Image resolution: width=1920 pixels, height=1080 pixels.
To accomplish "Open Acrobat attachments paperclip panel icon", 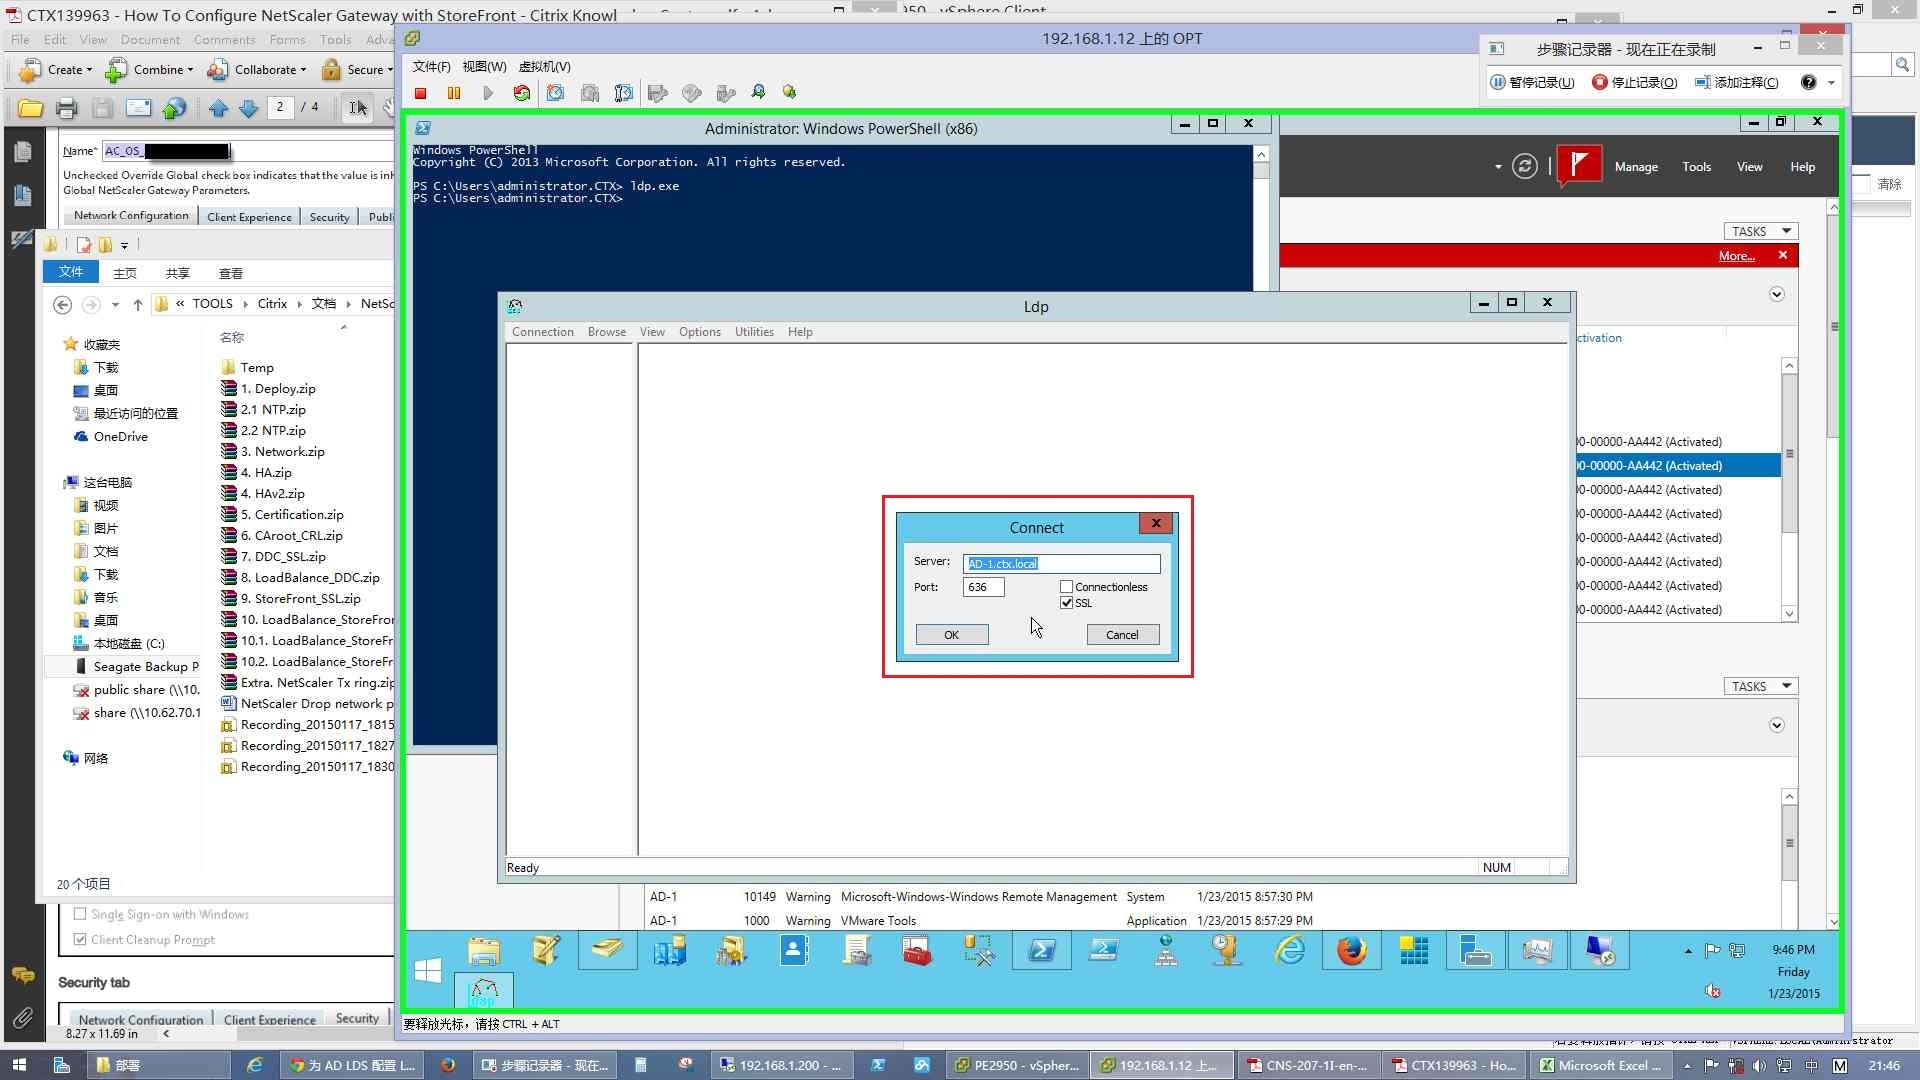I will click(x=22, y=1018).
